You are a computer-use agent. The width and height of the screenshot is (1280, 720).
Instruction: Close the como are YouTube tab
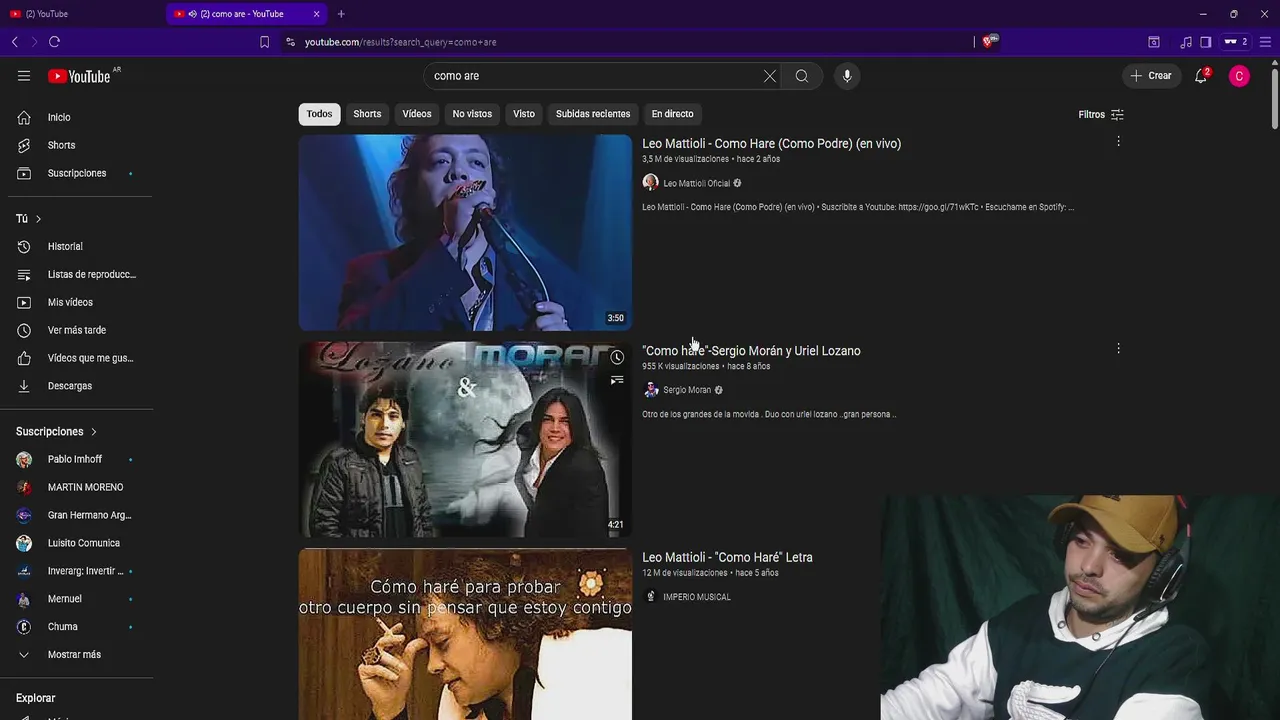click(317, 14)
